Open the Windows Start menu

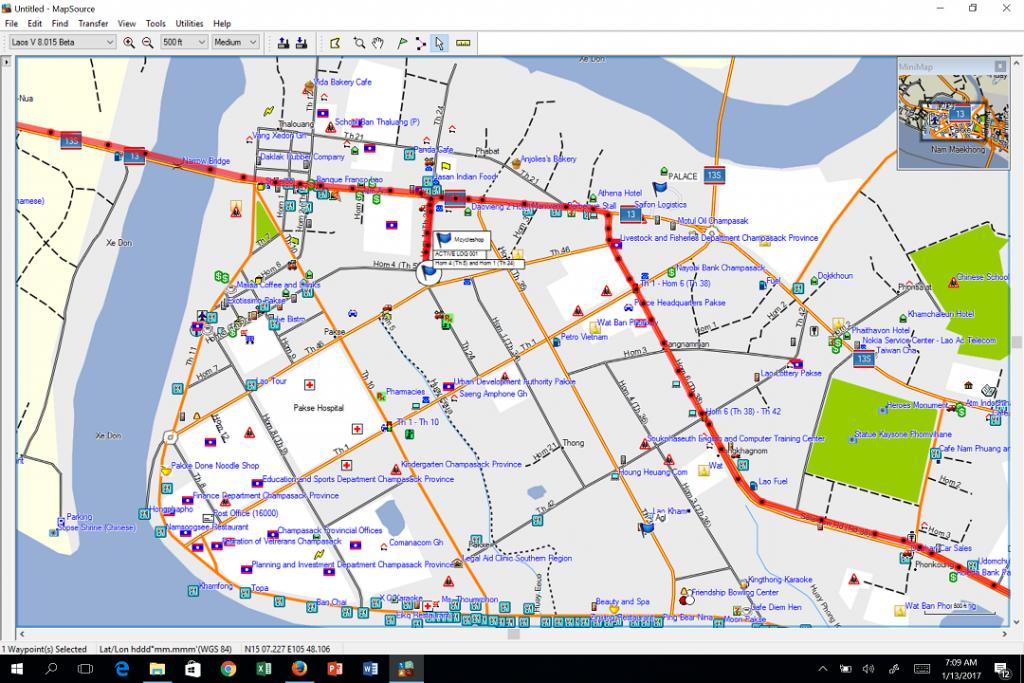coord(16,669)
